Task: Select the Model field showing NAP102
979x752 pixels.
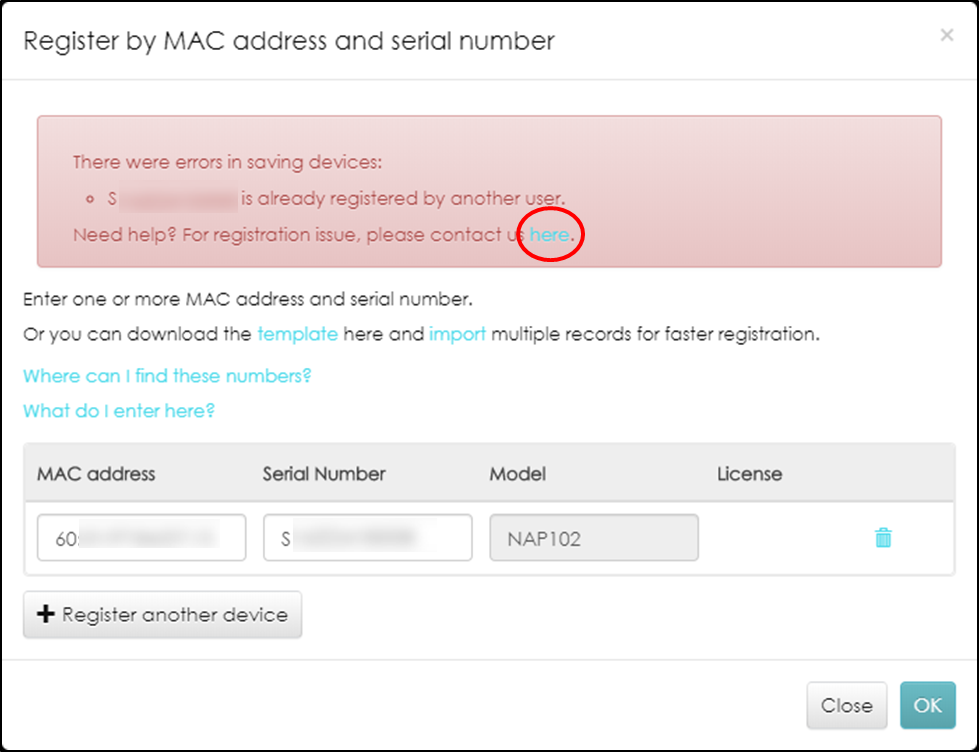Action: point(593,538)
